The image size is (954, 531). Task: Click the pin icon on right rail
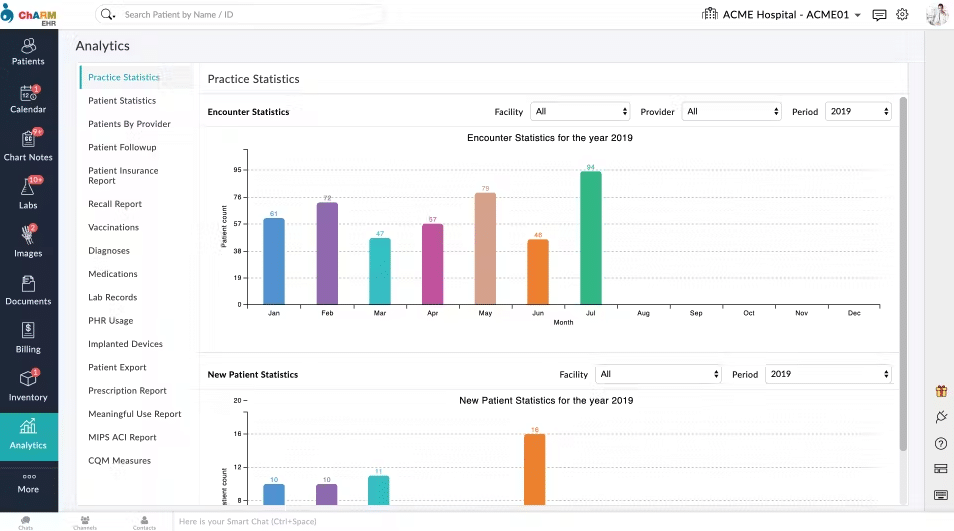click(941, 417)
